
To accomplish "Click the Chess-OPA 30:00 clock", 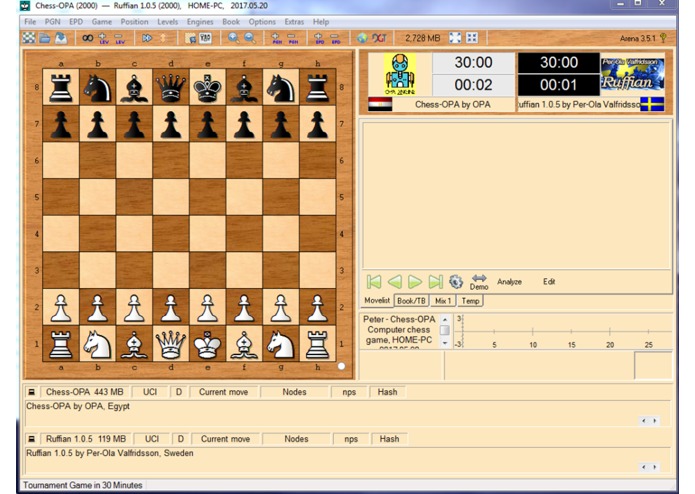I will pos(473,62).
